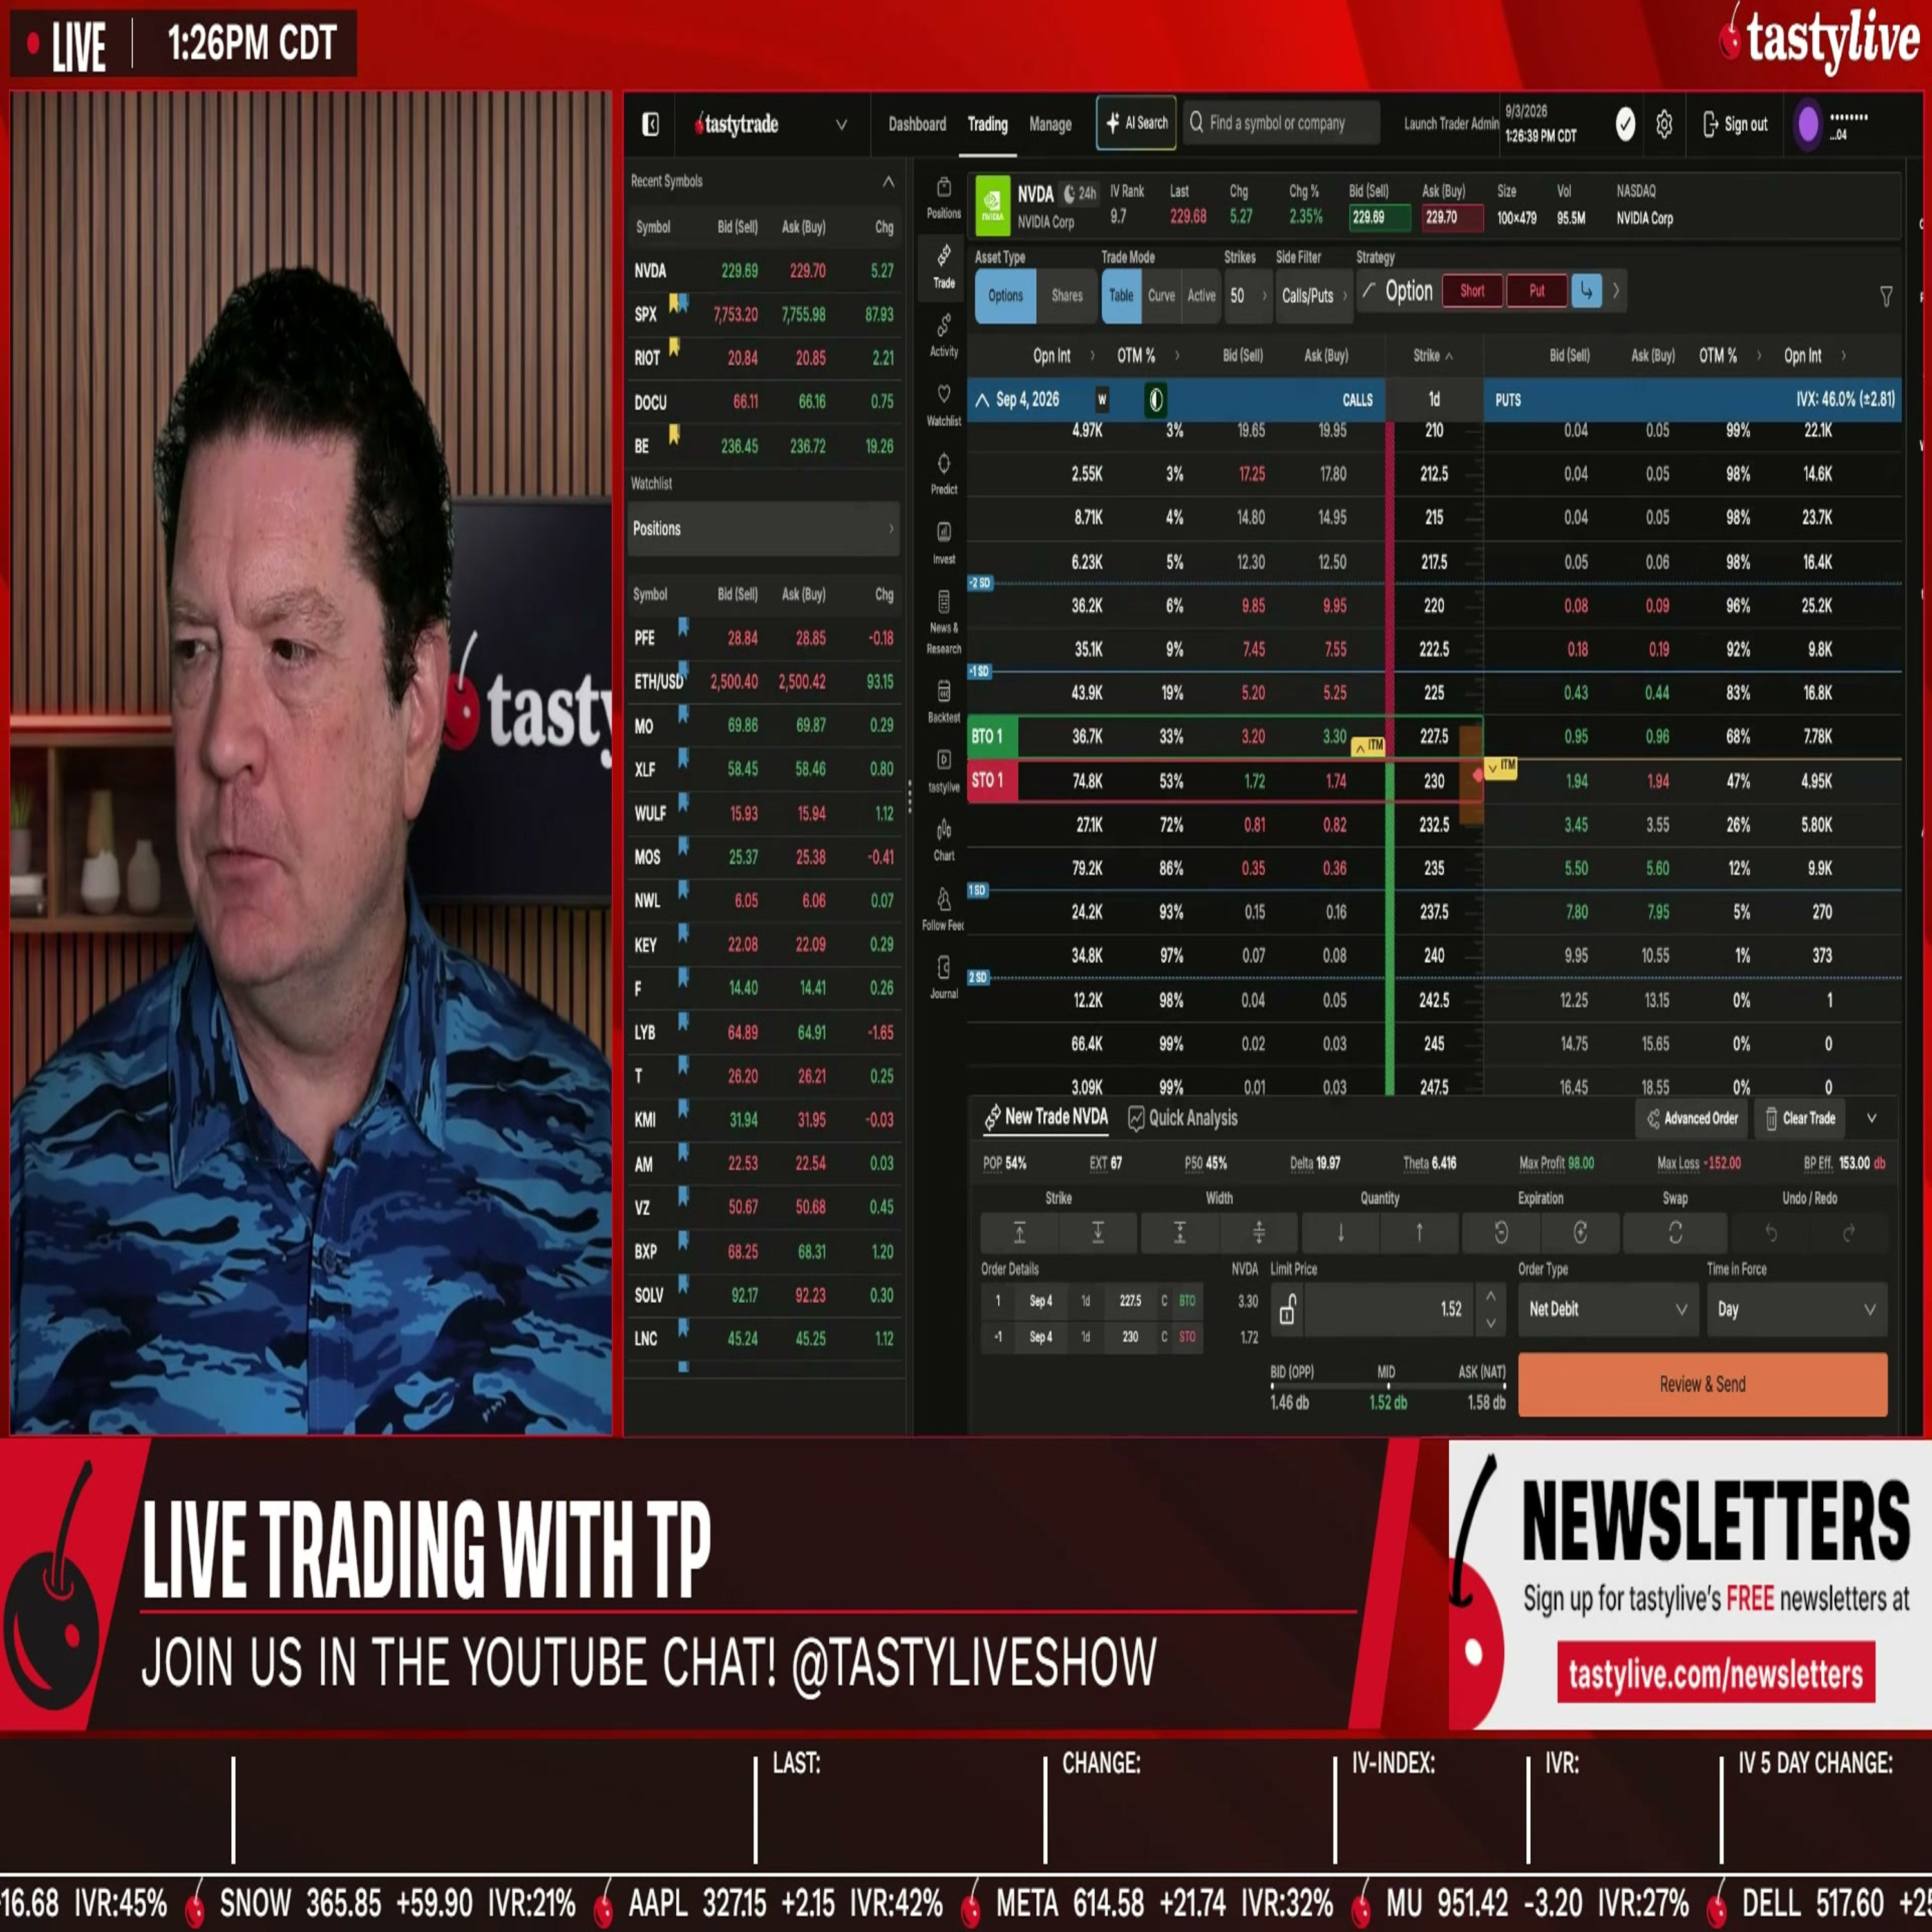Screen dimensions: 1932x1932
Task: Switch to Quick Analysis tab
Action: pos(1182,1118)
